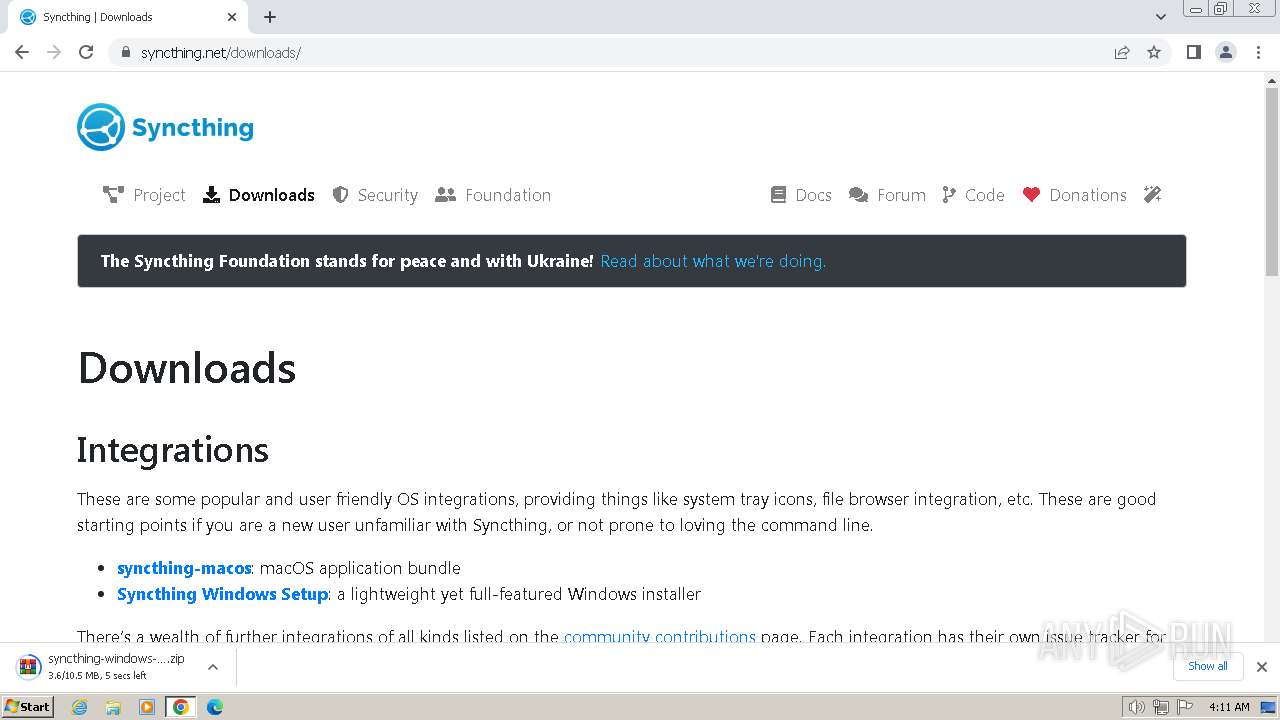Select the Downloads nav item

[x=258, y=195]
